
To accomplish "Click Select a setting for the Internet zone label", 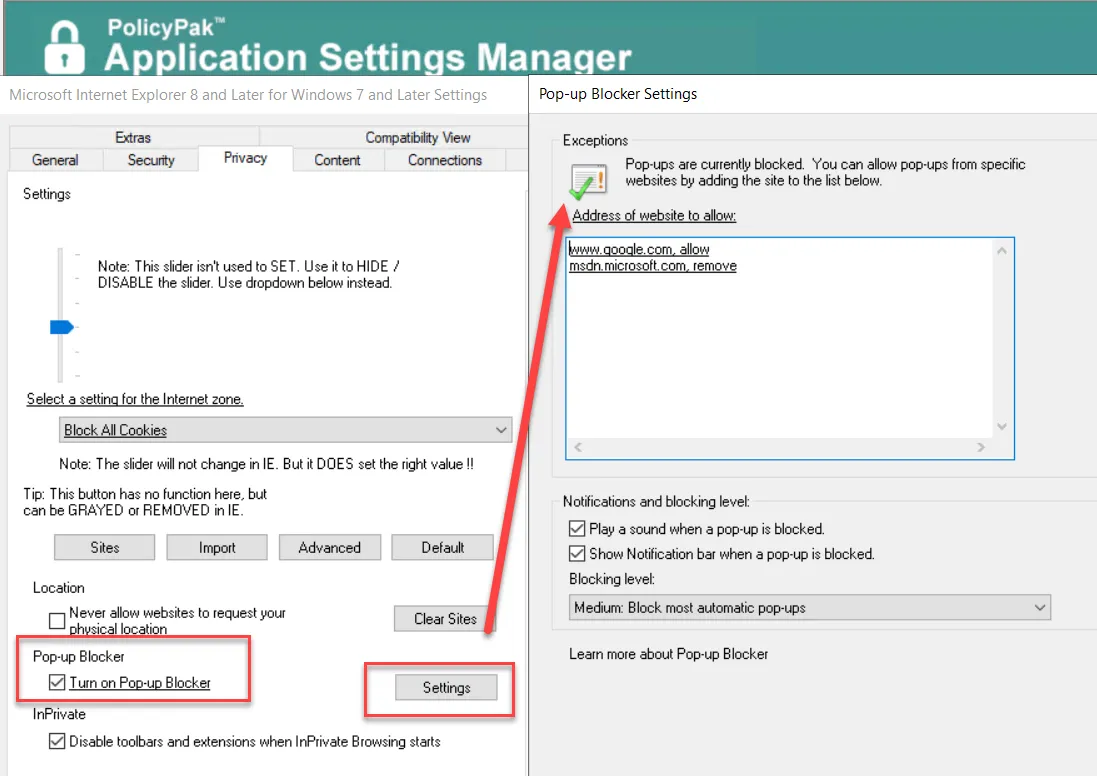I will coord(135,399).
